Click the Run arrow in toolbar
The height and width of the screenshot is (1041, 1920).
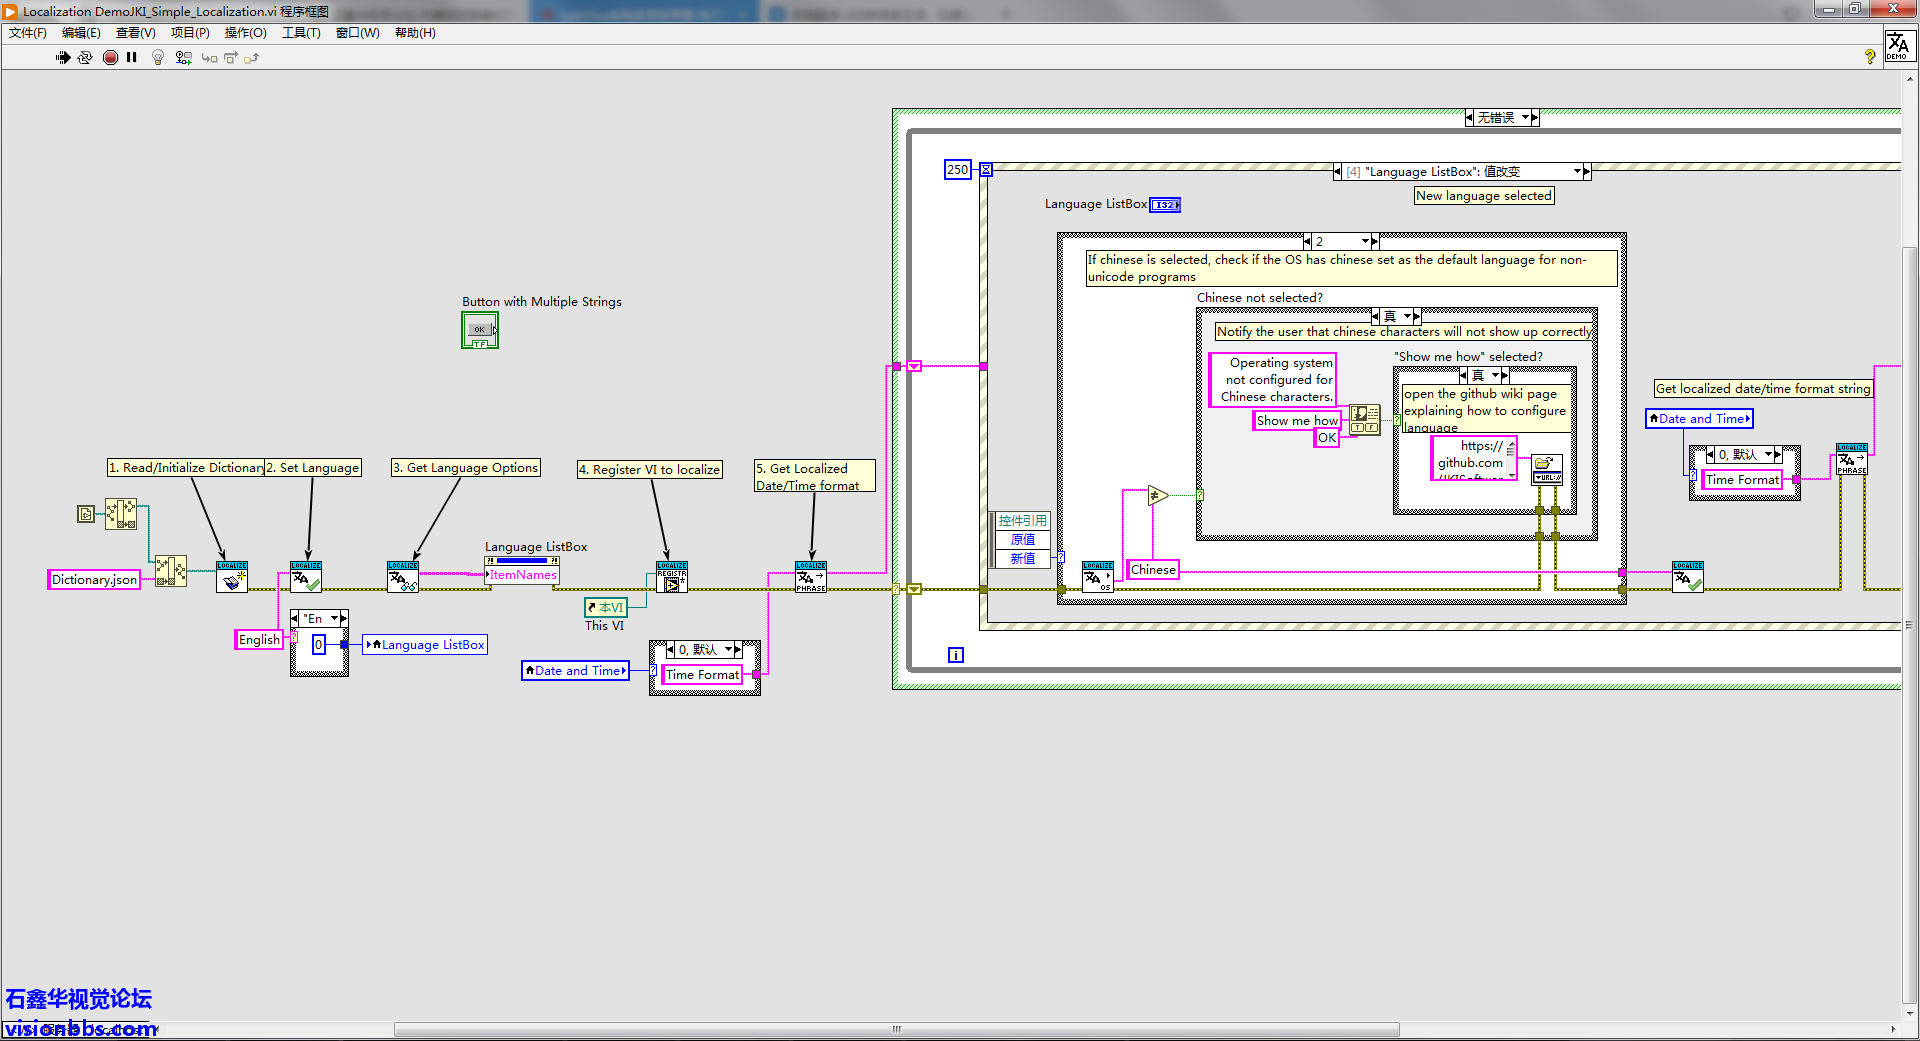point(63,58)
